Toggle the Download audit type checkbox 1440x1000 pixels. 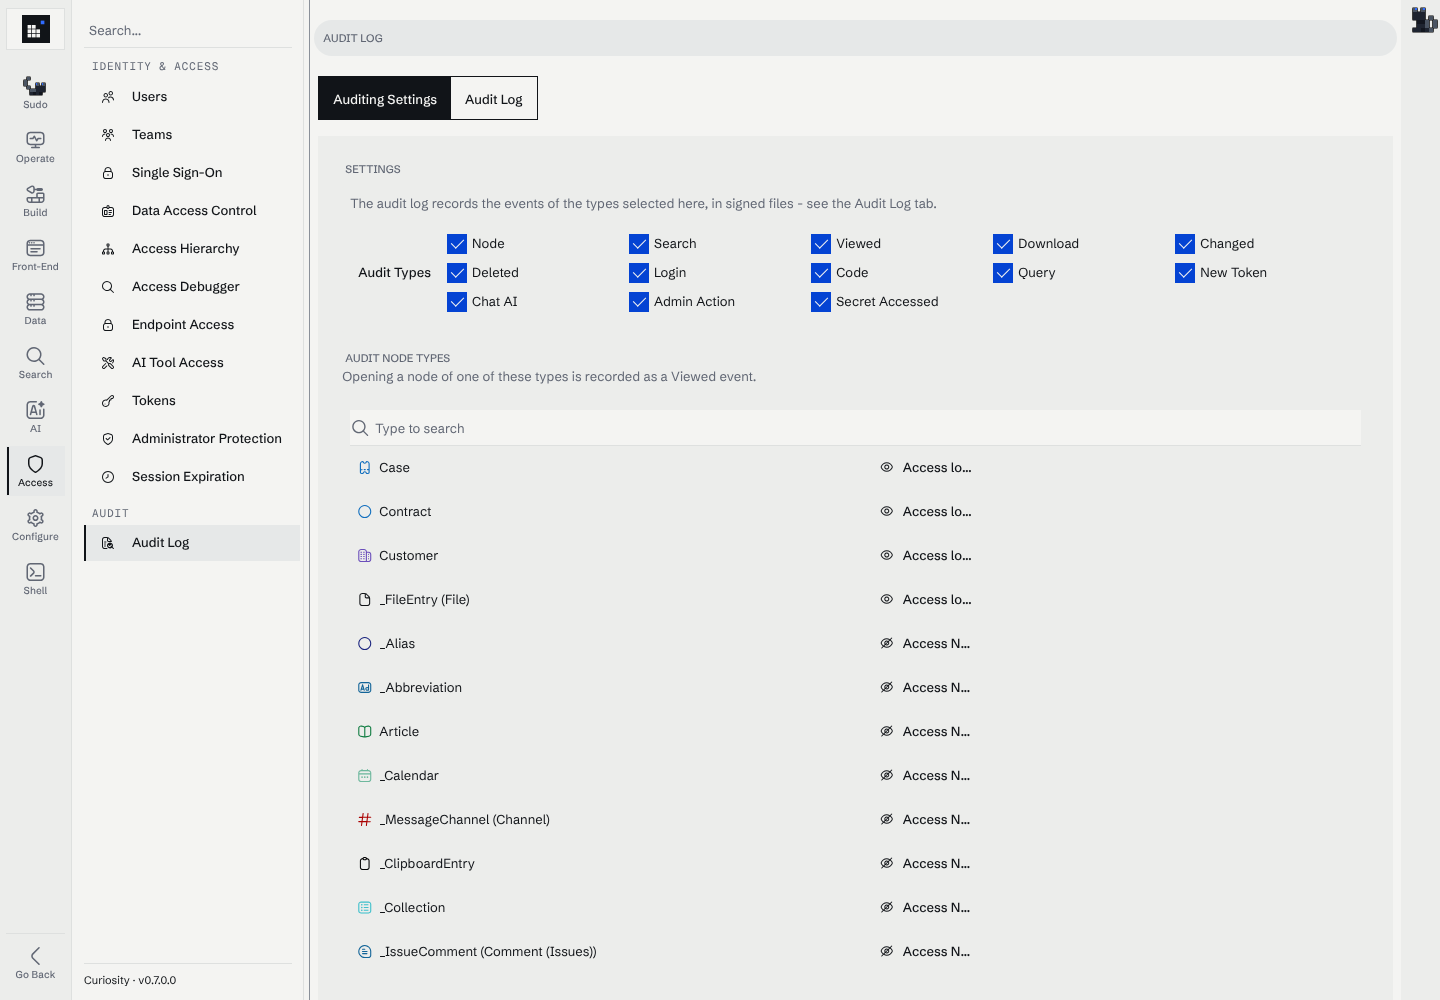click(1003, 244)
